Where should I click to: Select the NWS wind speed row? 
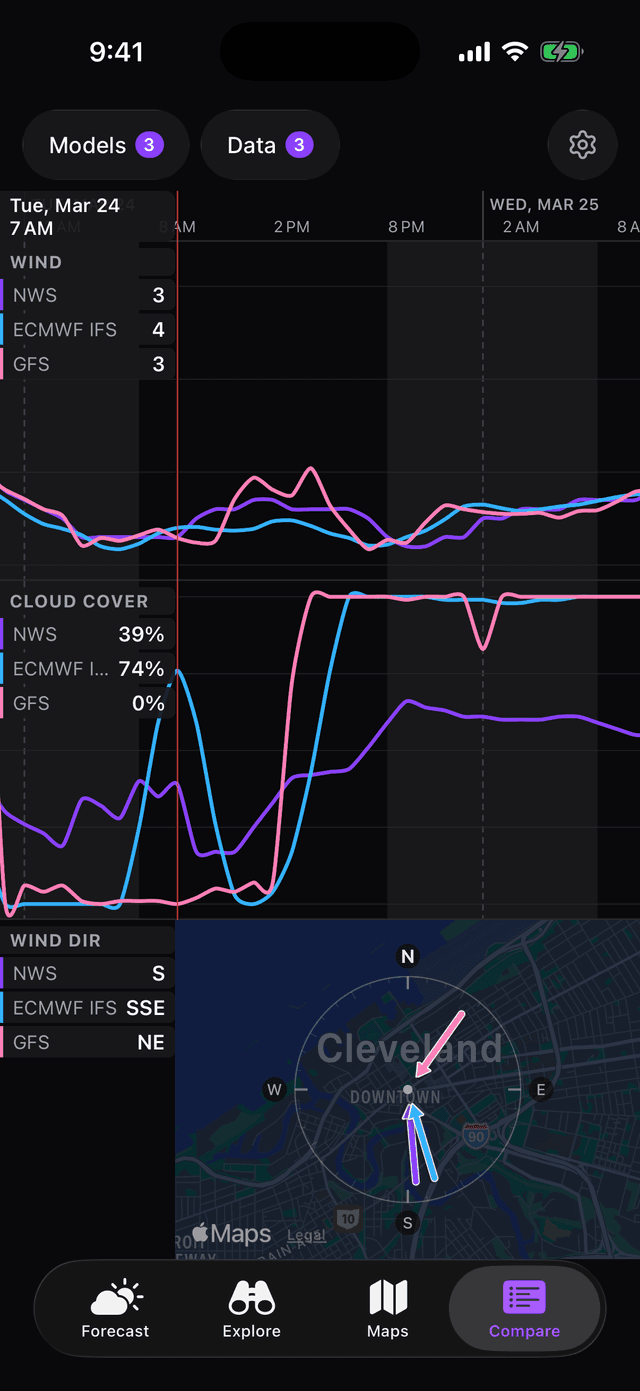click(x=88, y=295)
